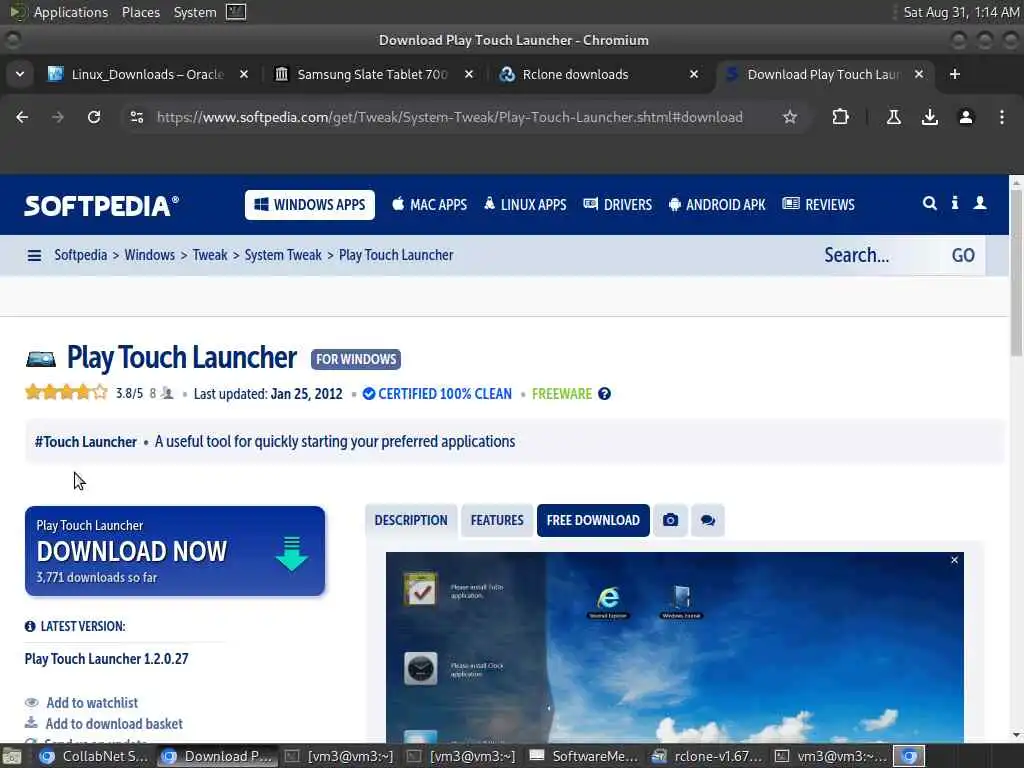Viewport: 1024px width, 768px height.
Task: Open the FEATURES tab
Action: (x=497, y=520)
